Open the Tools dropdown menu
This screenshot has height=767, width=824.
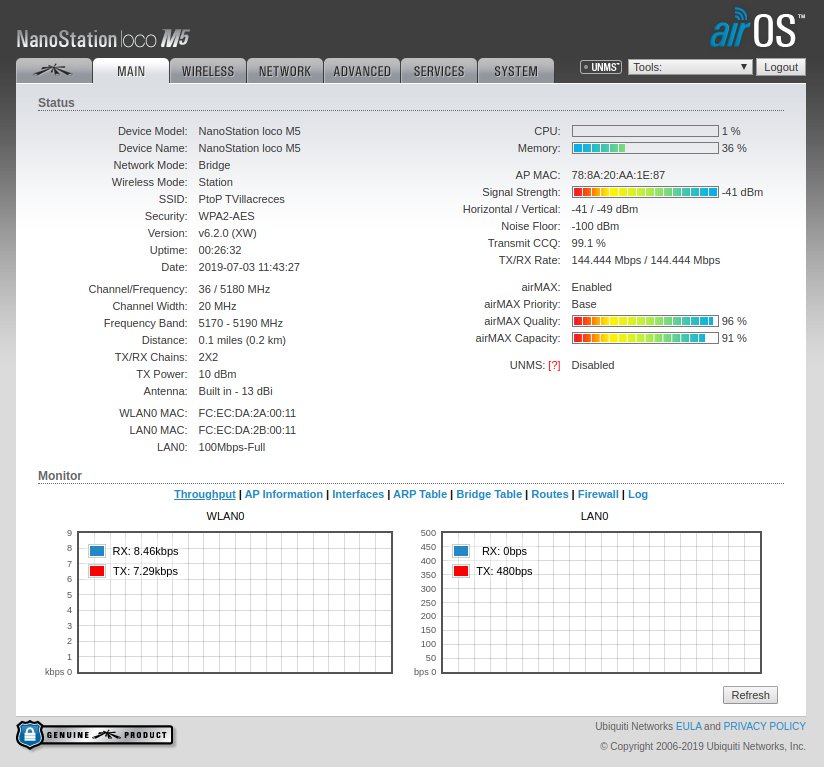coord(690,67)
